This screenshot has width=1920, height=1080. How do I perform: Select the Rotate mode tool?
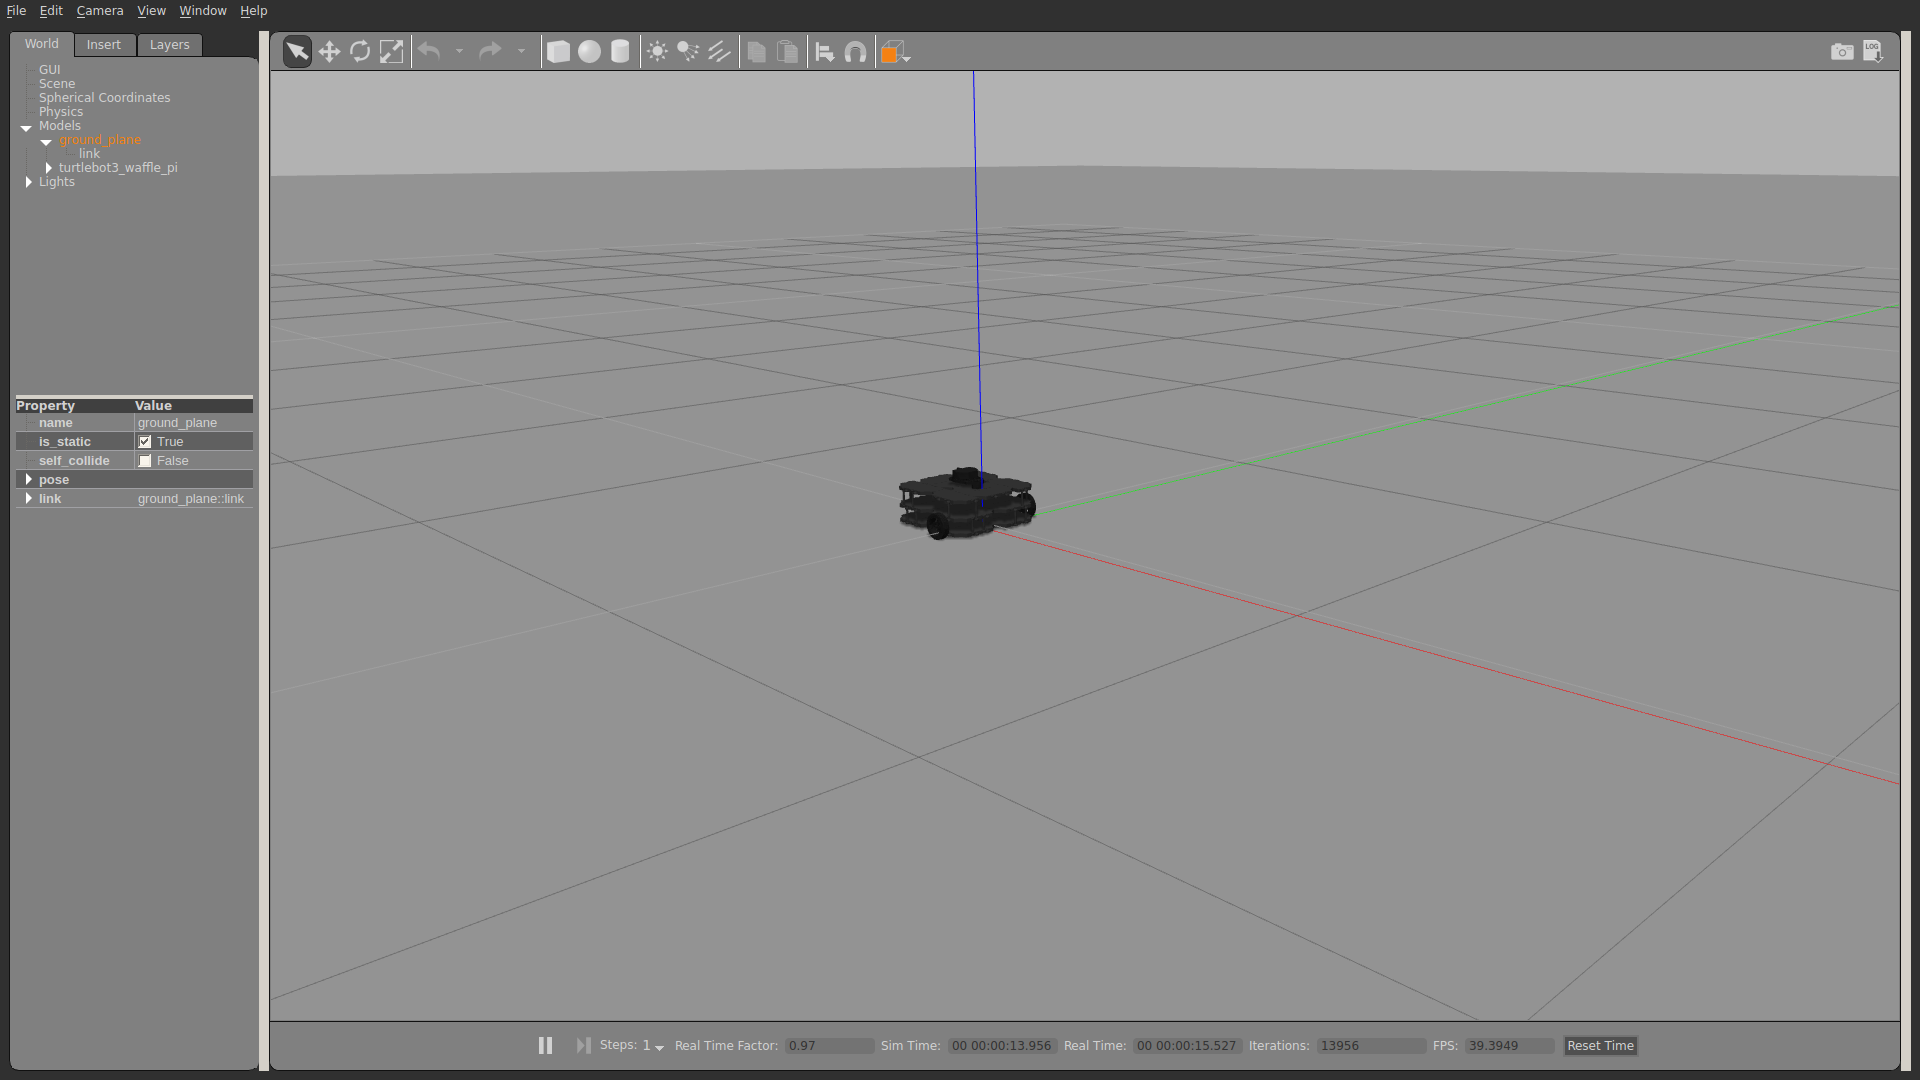(360, 51)
